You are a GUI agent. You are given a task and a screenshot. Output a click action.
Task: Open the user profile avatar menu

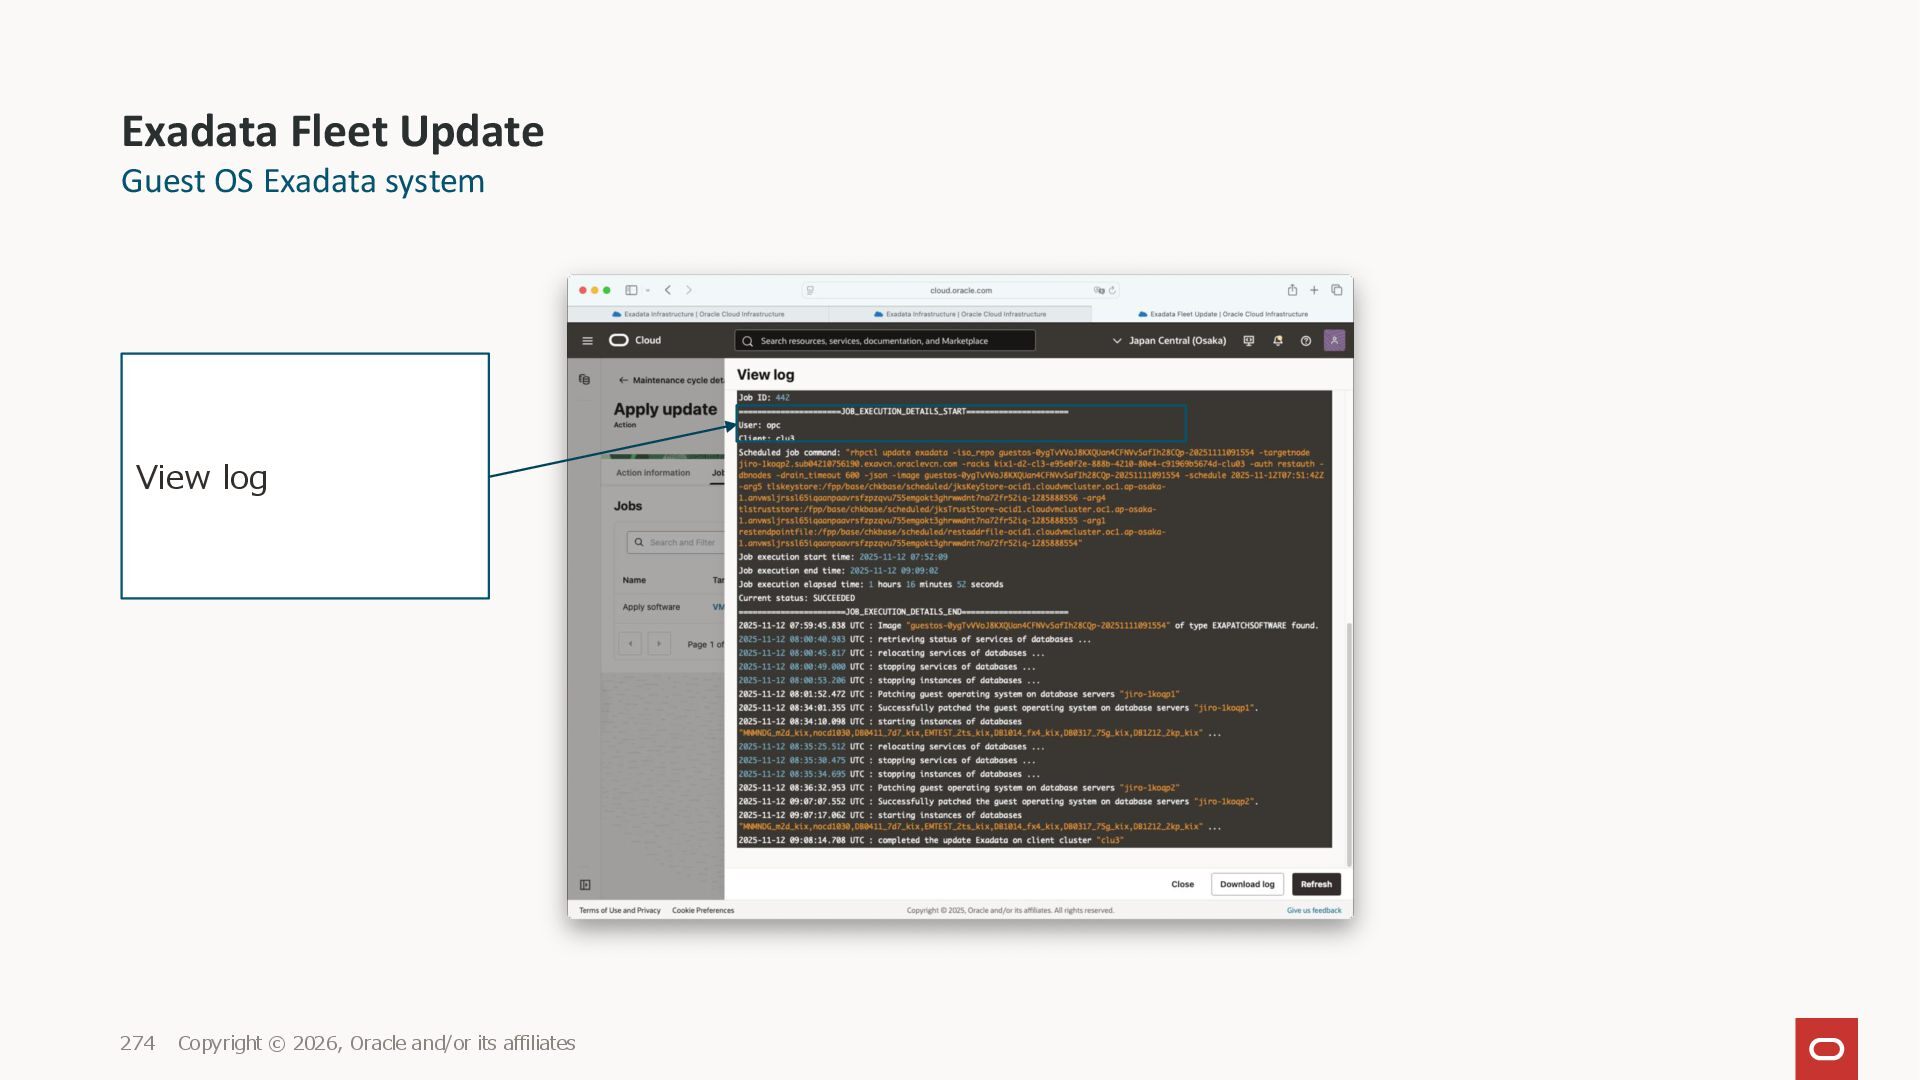pyautogui.click(x=1334, y=340)
